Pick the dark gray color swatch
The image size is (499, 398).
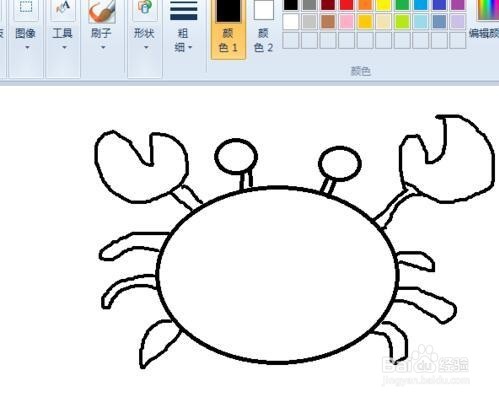point(309,4)
